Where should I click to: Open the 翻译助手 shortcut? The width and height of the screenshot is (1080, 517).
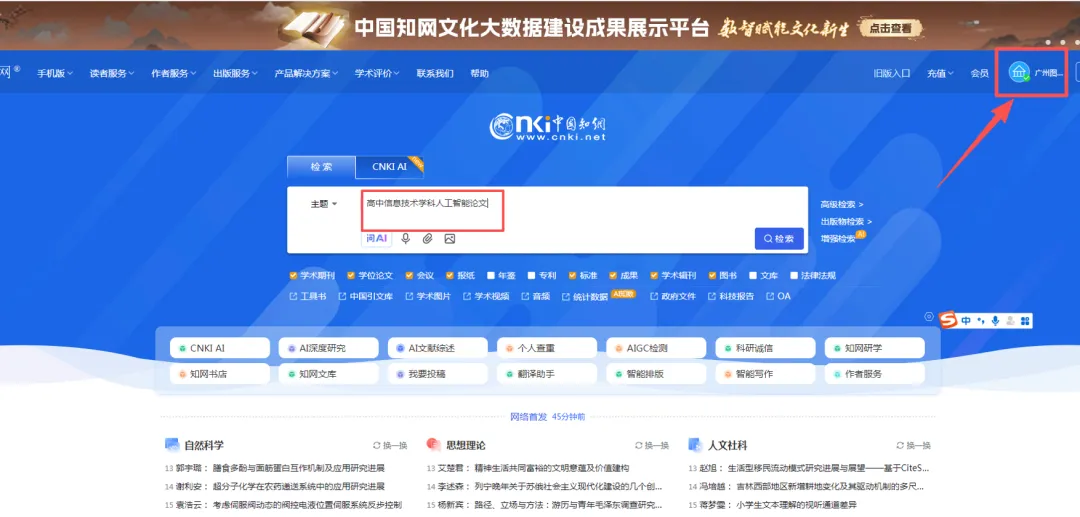(x=547, y=374)
